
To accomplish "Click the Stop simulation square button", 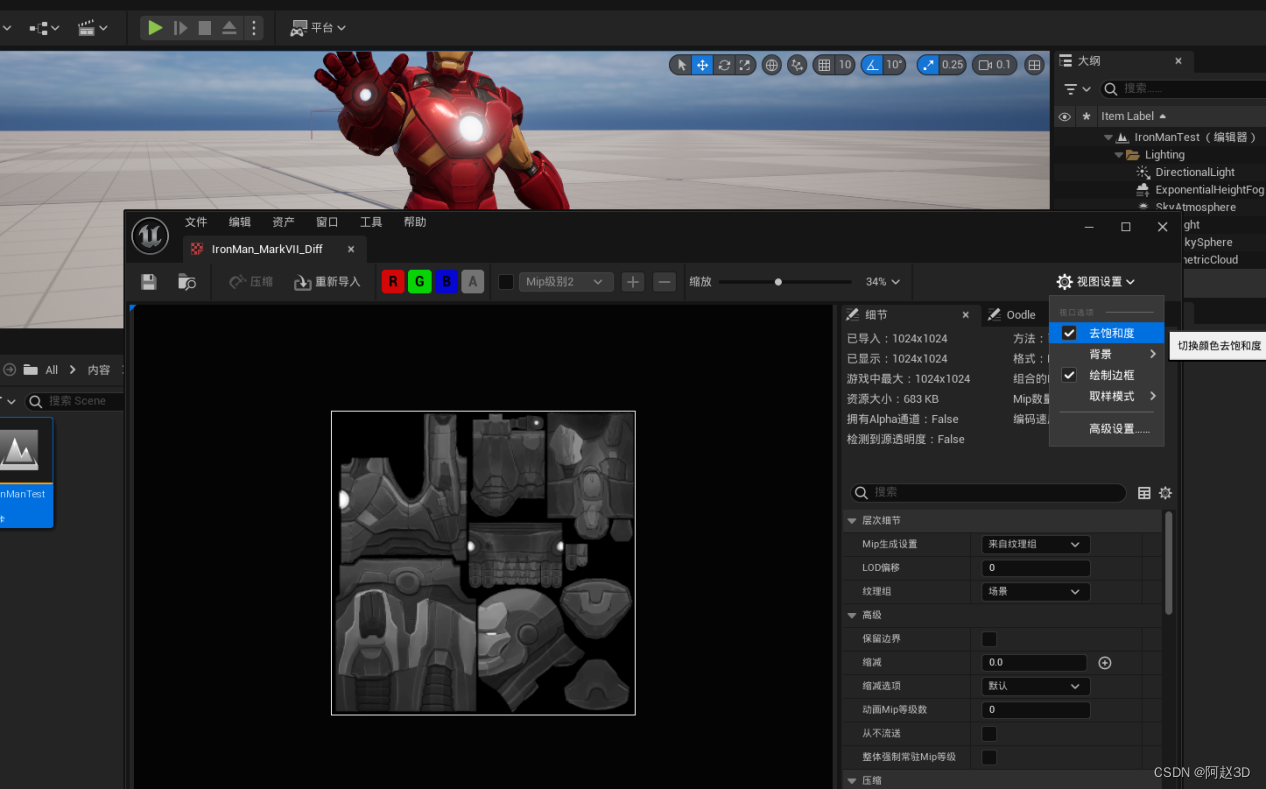I will click(x=205, y=28).
